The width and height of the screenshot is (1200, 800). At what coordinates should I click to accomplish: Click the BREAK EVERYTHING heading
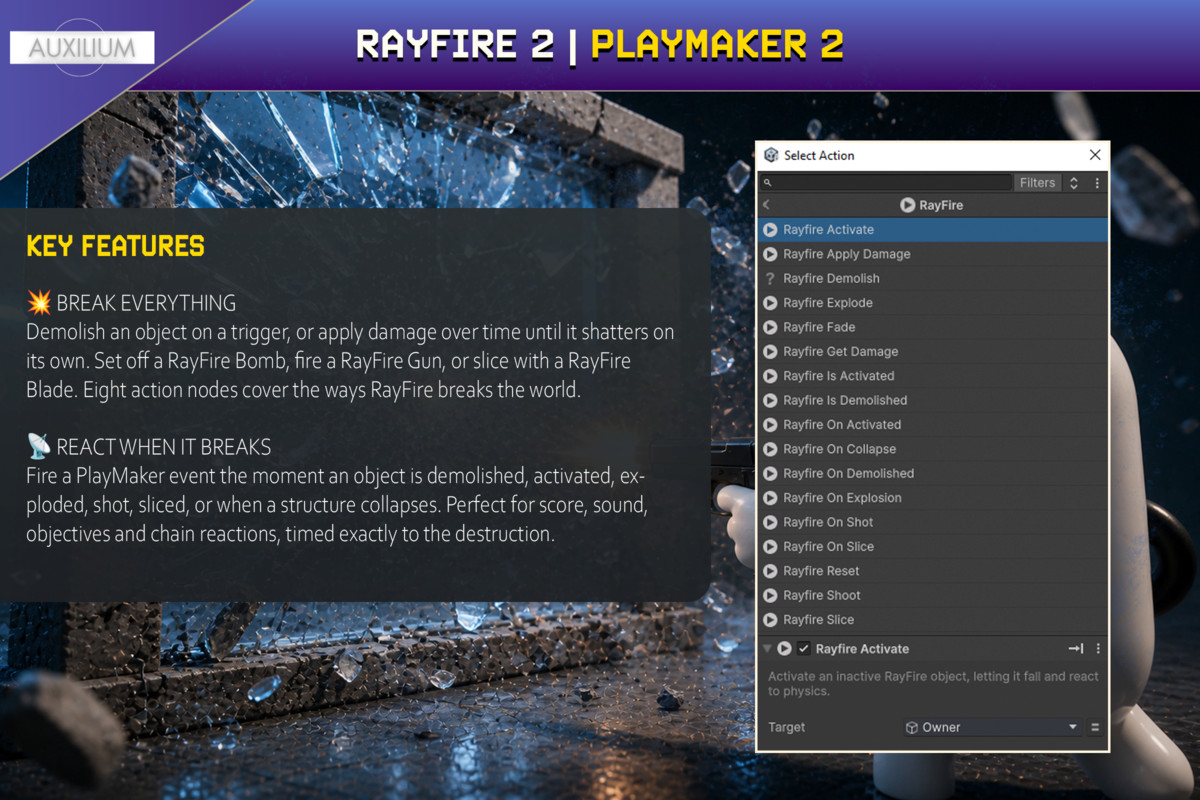146,303
